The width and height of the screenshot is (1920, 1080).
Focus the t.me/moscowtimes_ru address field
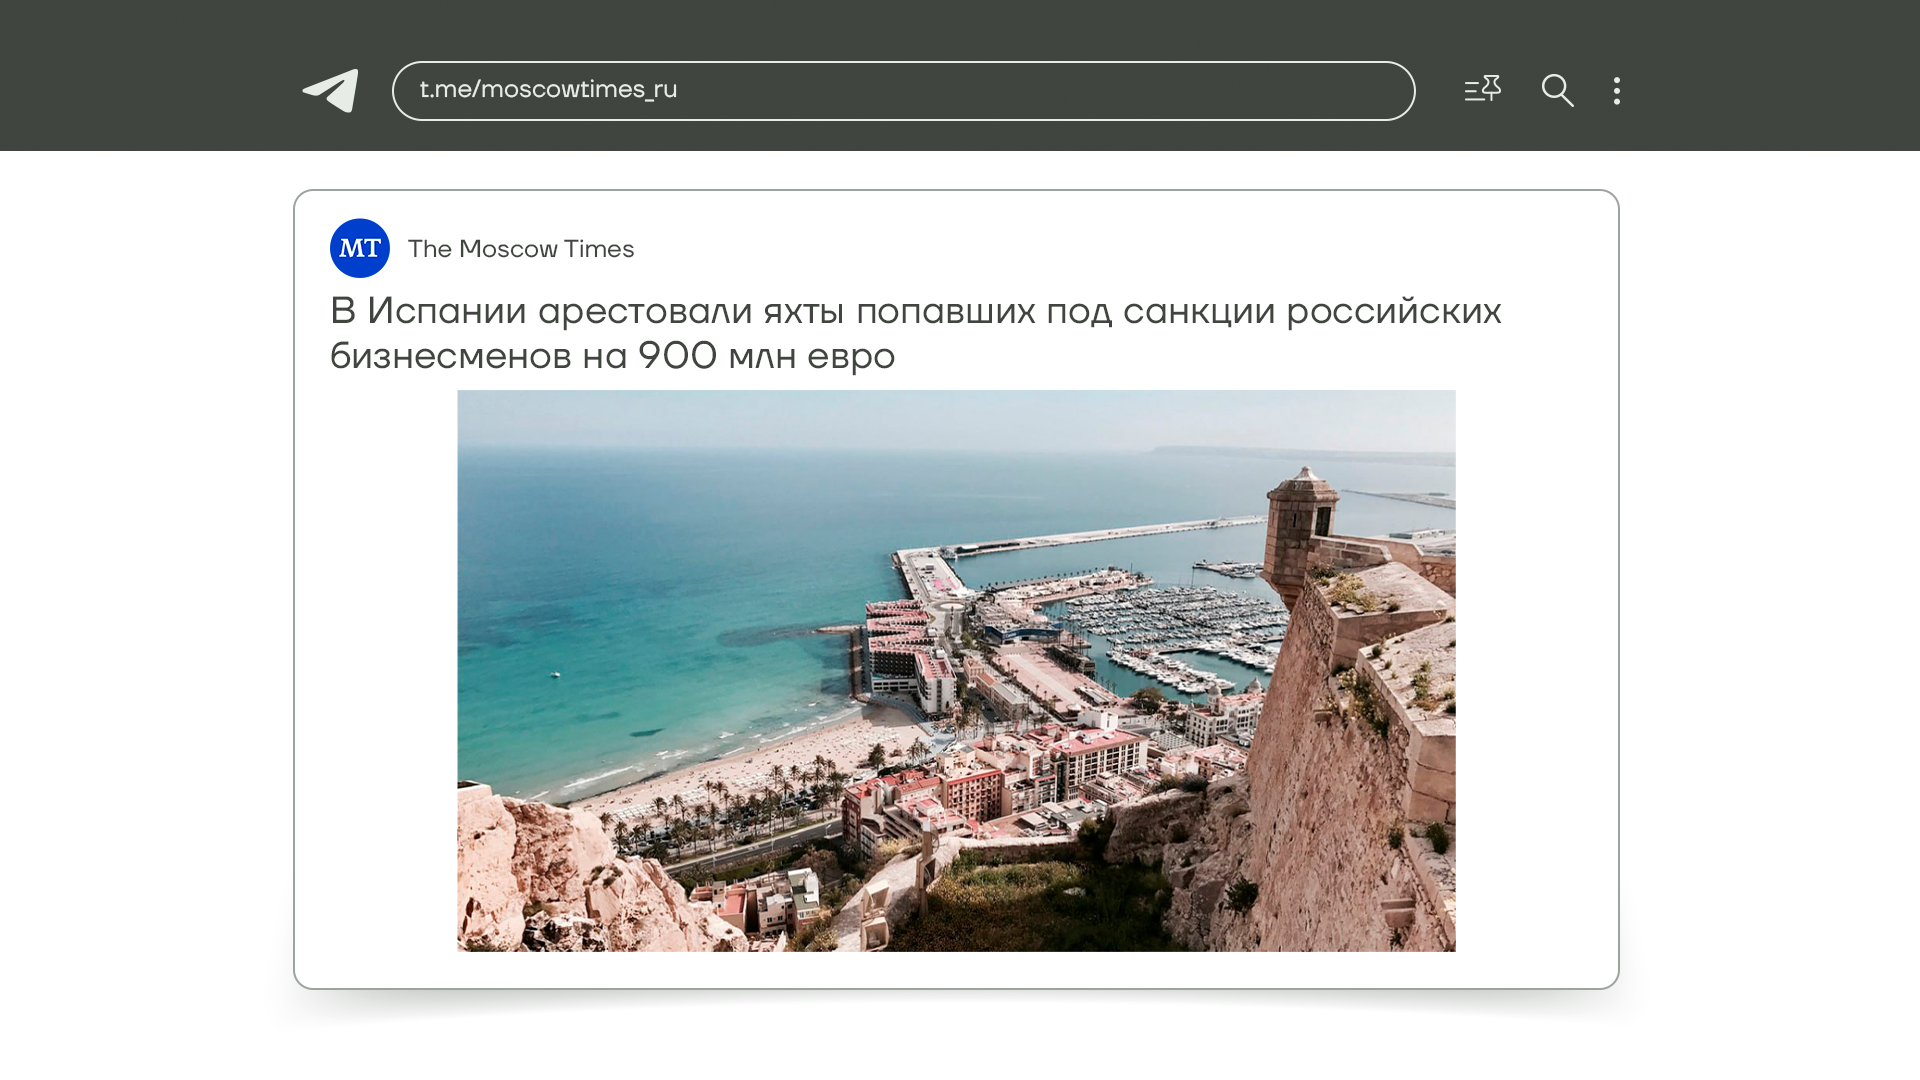tap(903, 91)
